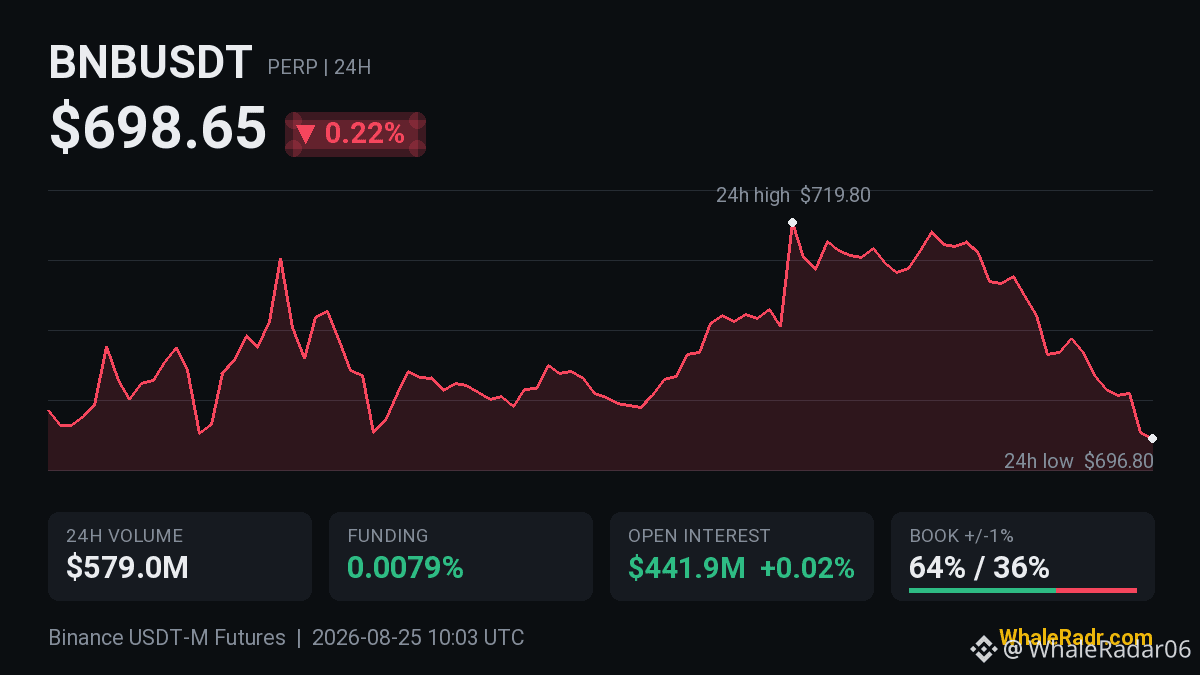Viewport: 1200px width, 675px height.
Task: Click the 0.22% change badge
Action: (356, 134)
